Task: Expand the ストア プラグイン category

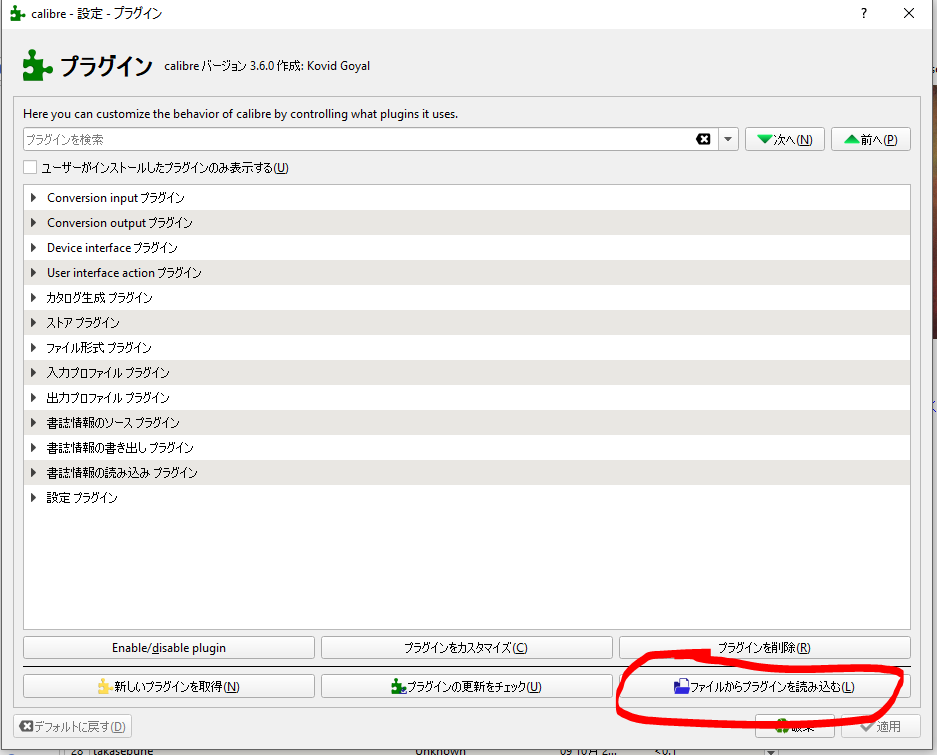Action: pyautogui.click(x=33, y=323)
